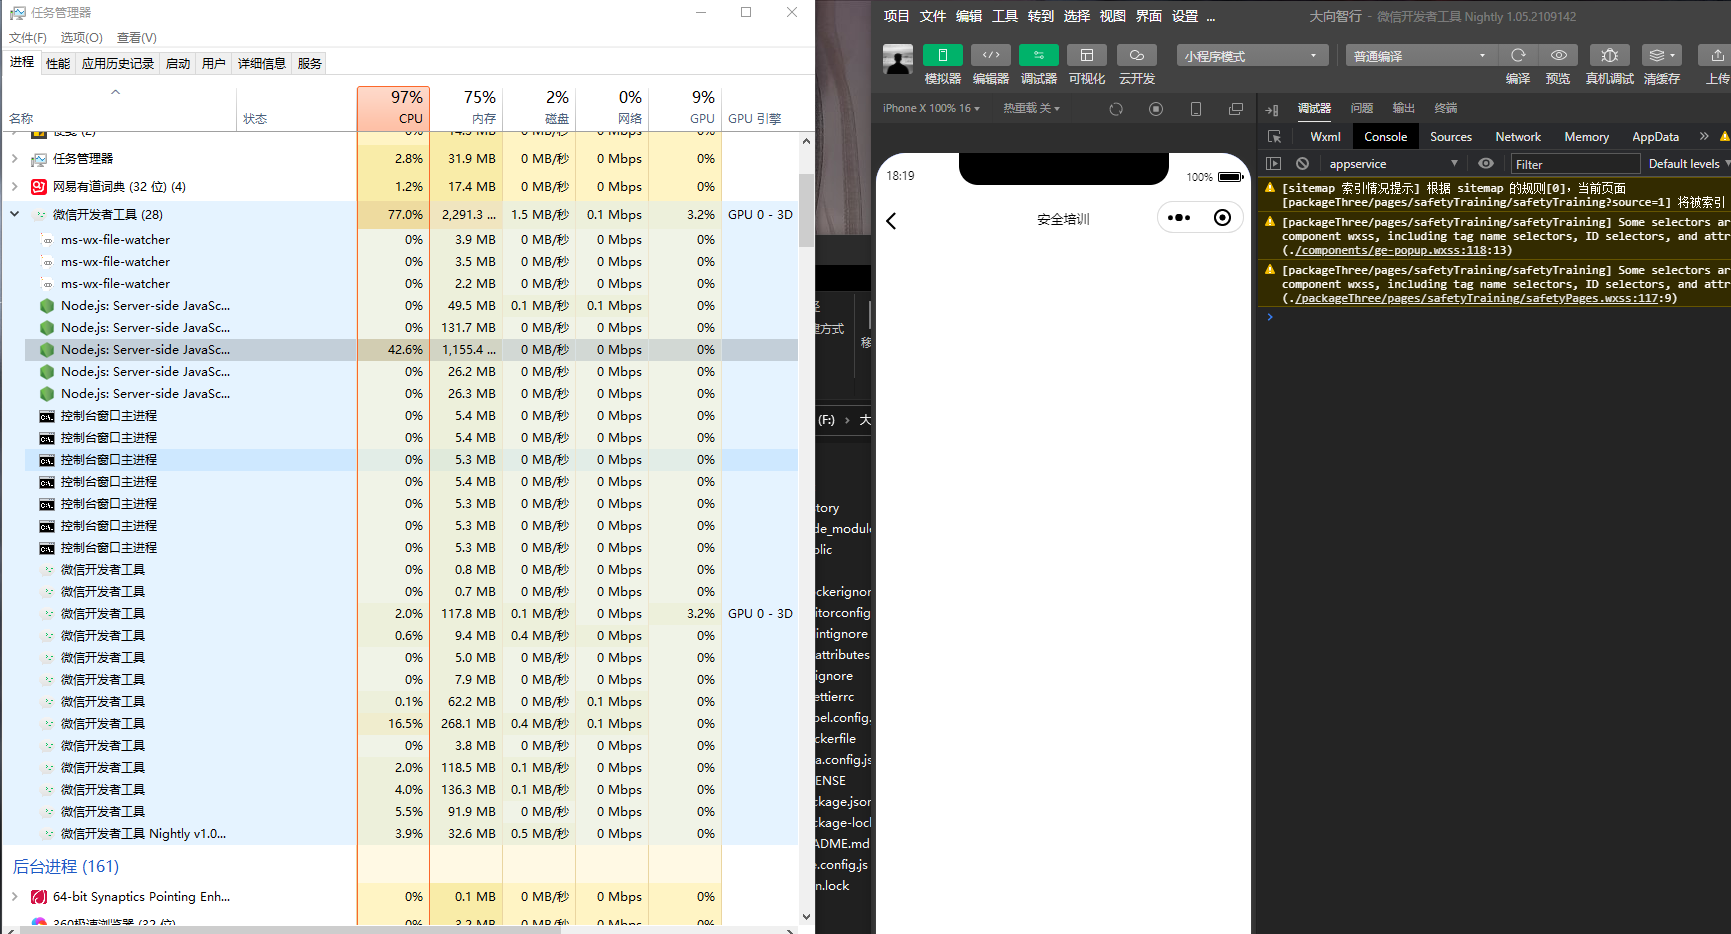Switch to the 终端 terminal tab

pyautogui.click(x=1446, y=108)
